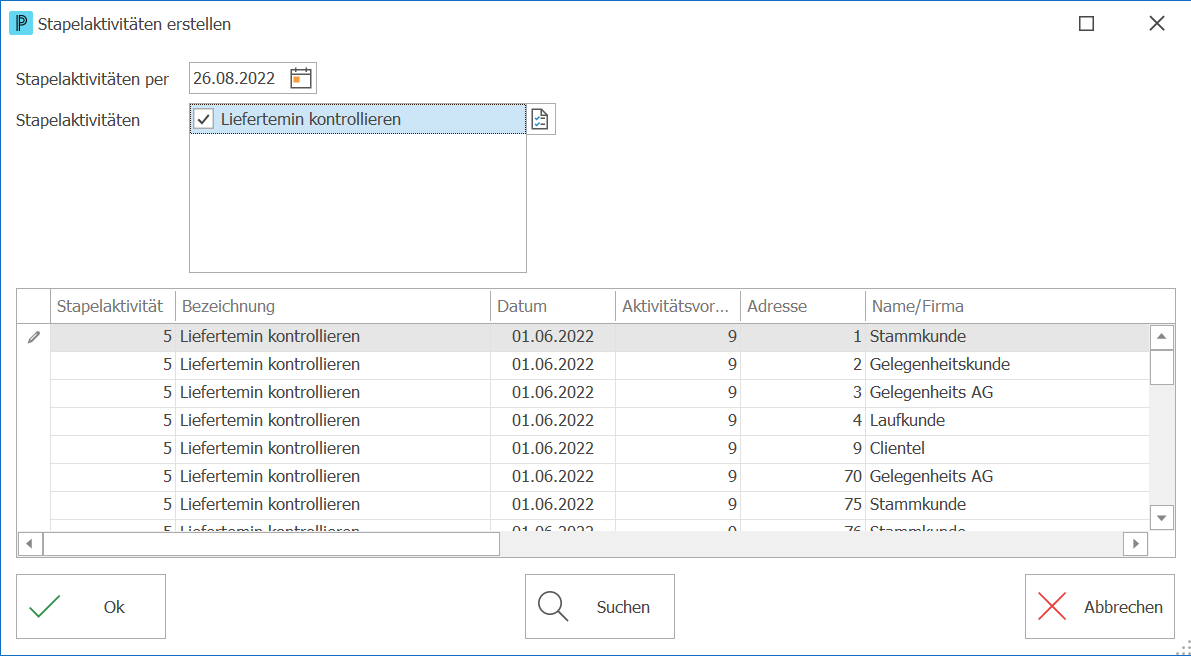Click the pencil edit icon in first row
This screenshot has width=1191, height=656.
[33, 337]
